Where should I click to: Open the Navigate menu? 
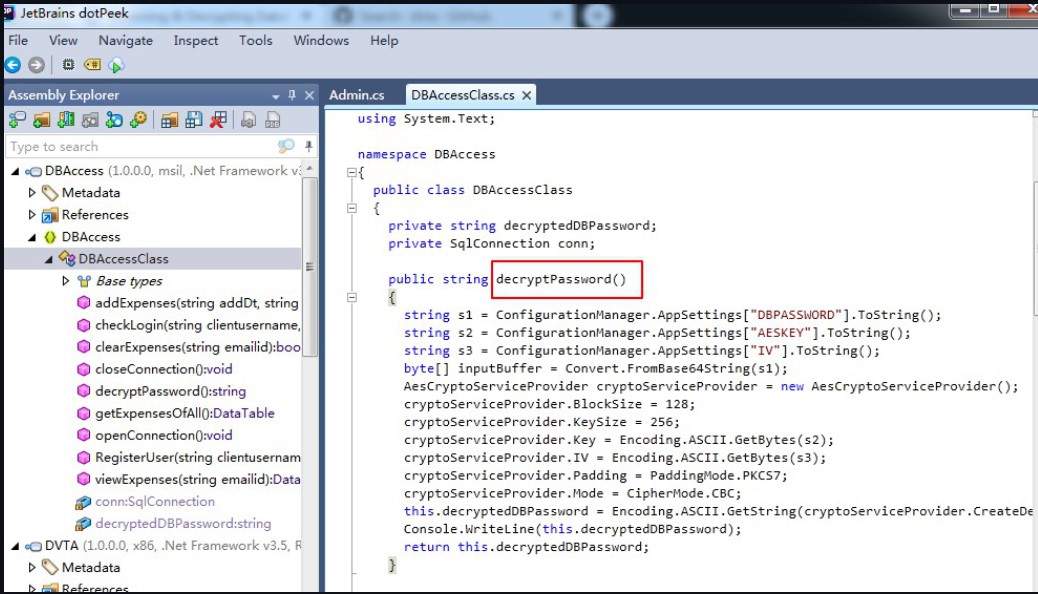click(126, 40)
